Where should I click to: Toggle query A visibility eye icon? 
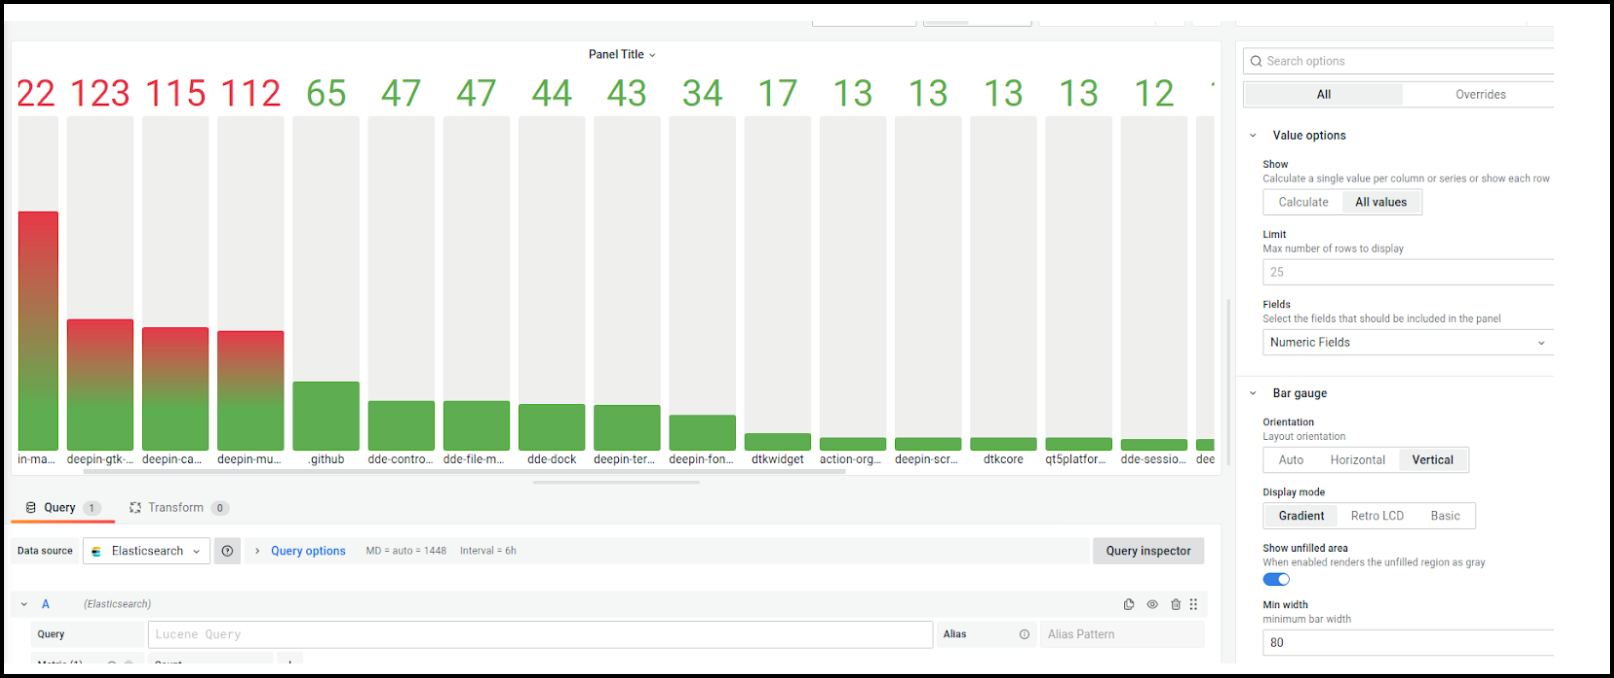point(1152,604)
